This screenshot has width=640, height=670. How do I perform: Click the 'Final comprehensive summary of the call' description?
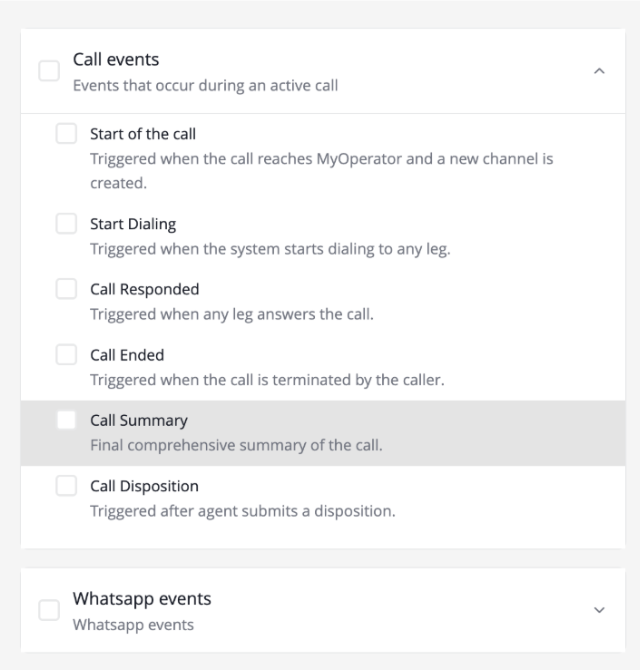point(236,446)
